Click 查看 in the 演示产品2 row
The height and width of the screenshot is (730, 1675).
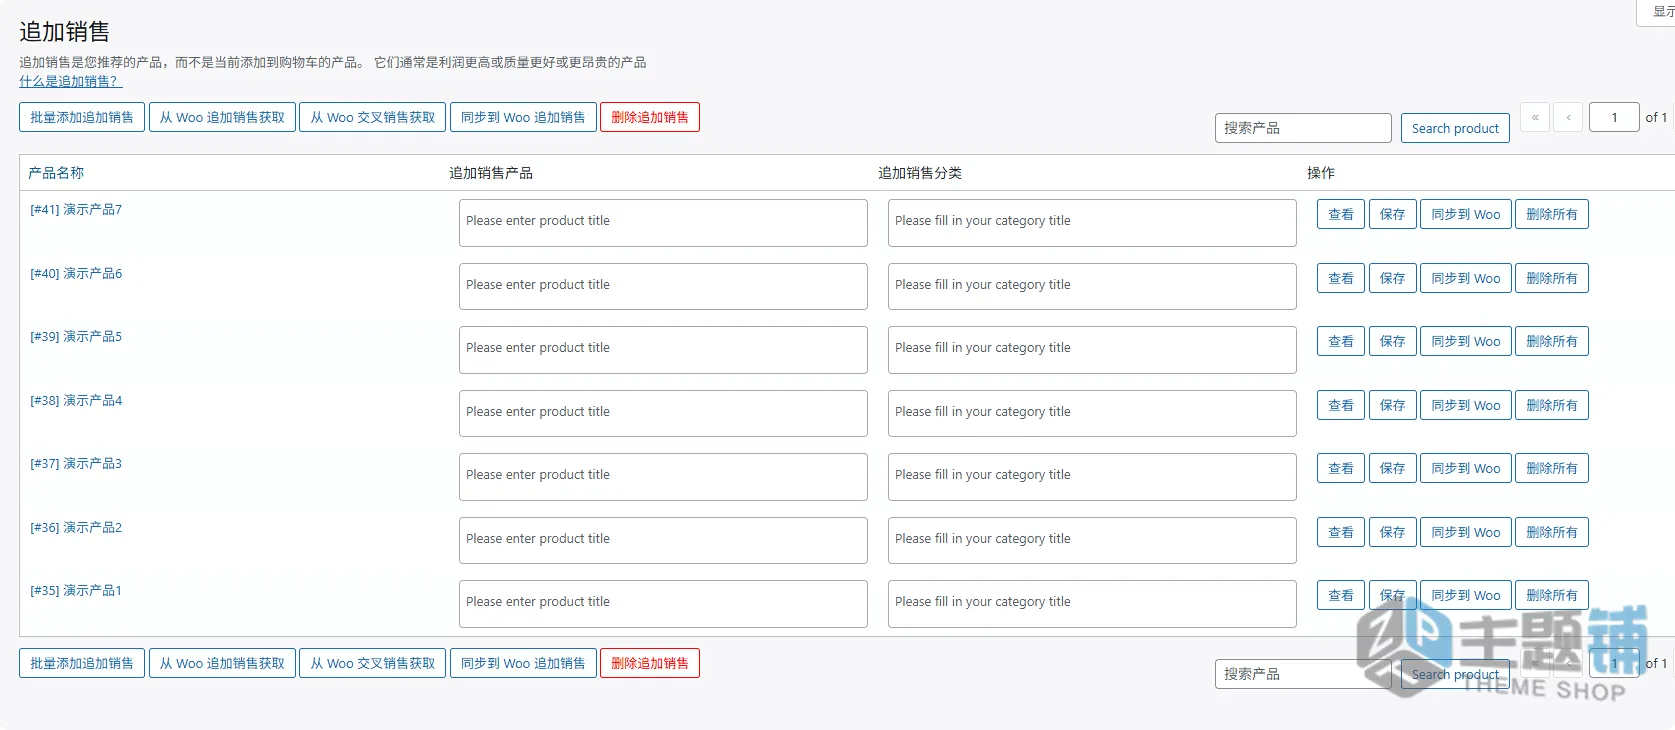click(x=1341, y=532)
